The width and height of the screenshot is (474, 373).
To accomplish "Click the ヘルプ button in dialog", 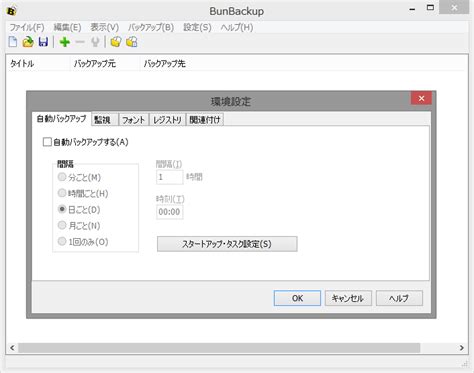I will pos(399,298).
